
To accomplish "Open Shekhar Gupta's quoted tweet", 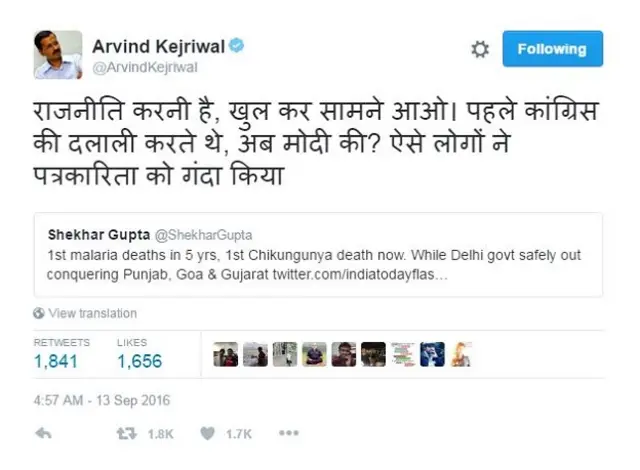I will tap(318, 255).
